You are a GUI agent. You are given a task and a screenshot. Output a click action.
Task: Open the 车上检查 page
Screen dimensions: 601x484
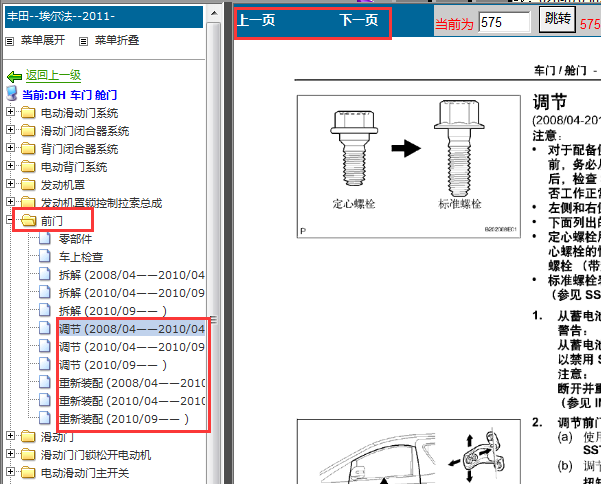pos(81,257)
